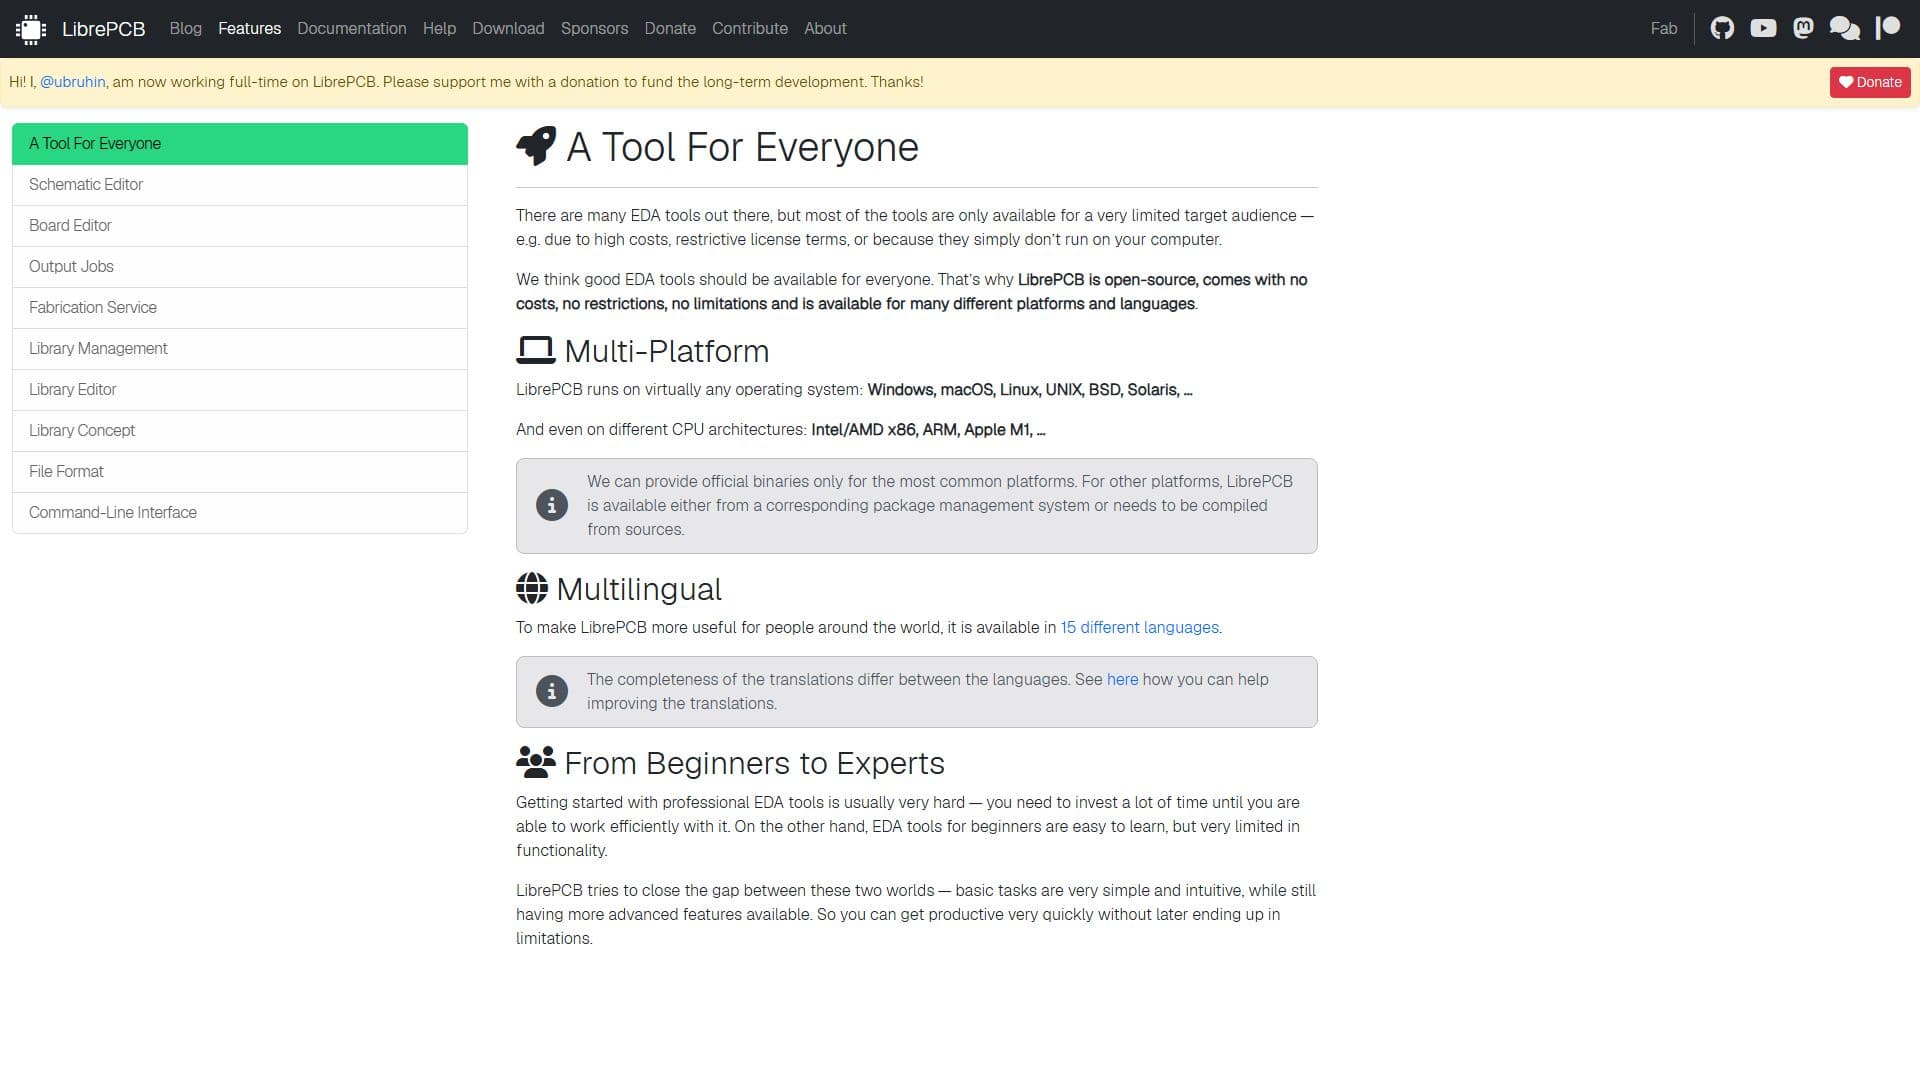The height and width of the screenshot is (1080, 1920).
Task: Select Schematic Editor in sidebar
Action: [x=240, y=185]
